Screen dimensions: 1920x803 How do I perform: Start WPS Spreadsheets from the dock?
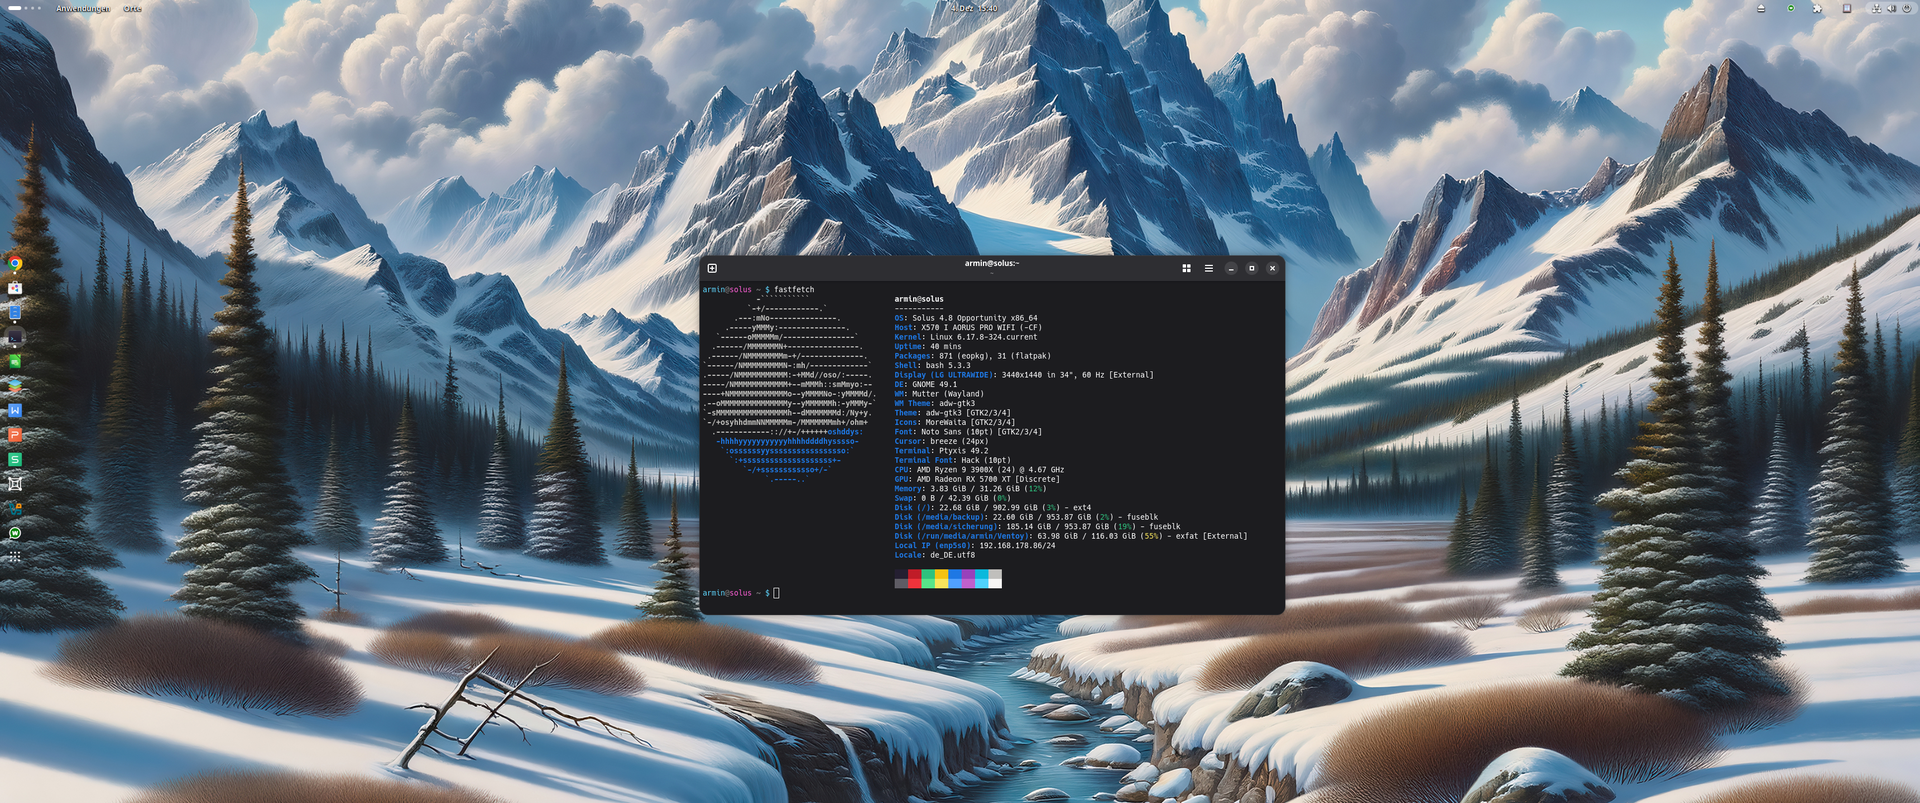[15, 459]
